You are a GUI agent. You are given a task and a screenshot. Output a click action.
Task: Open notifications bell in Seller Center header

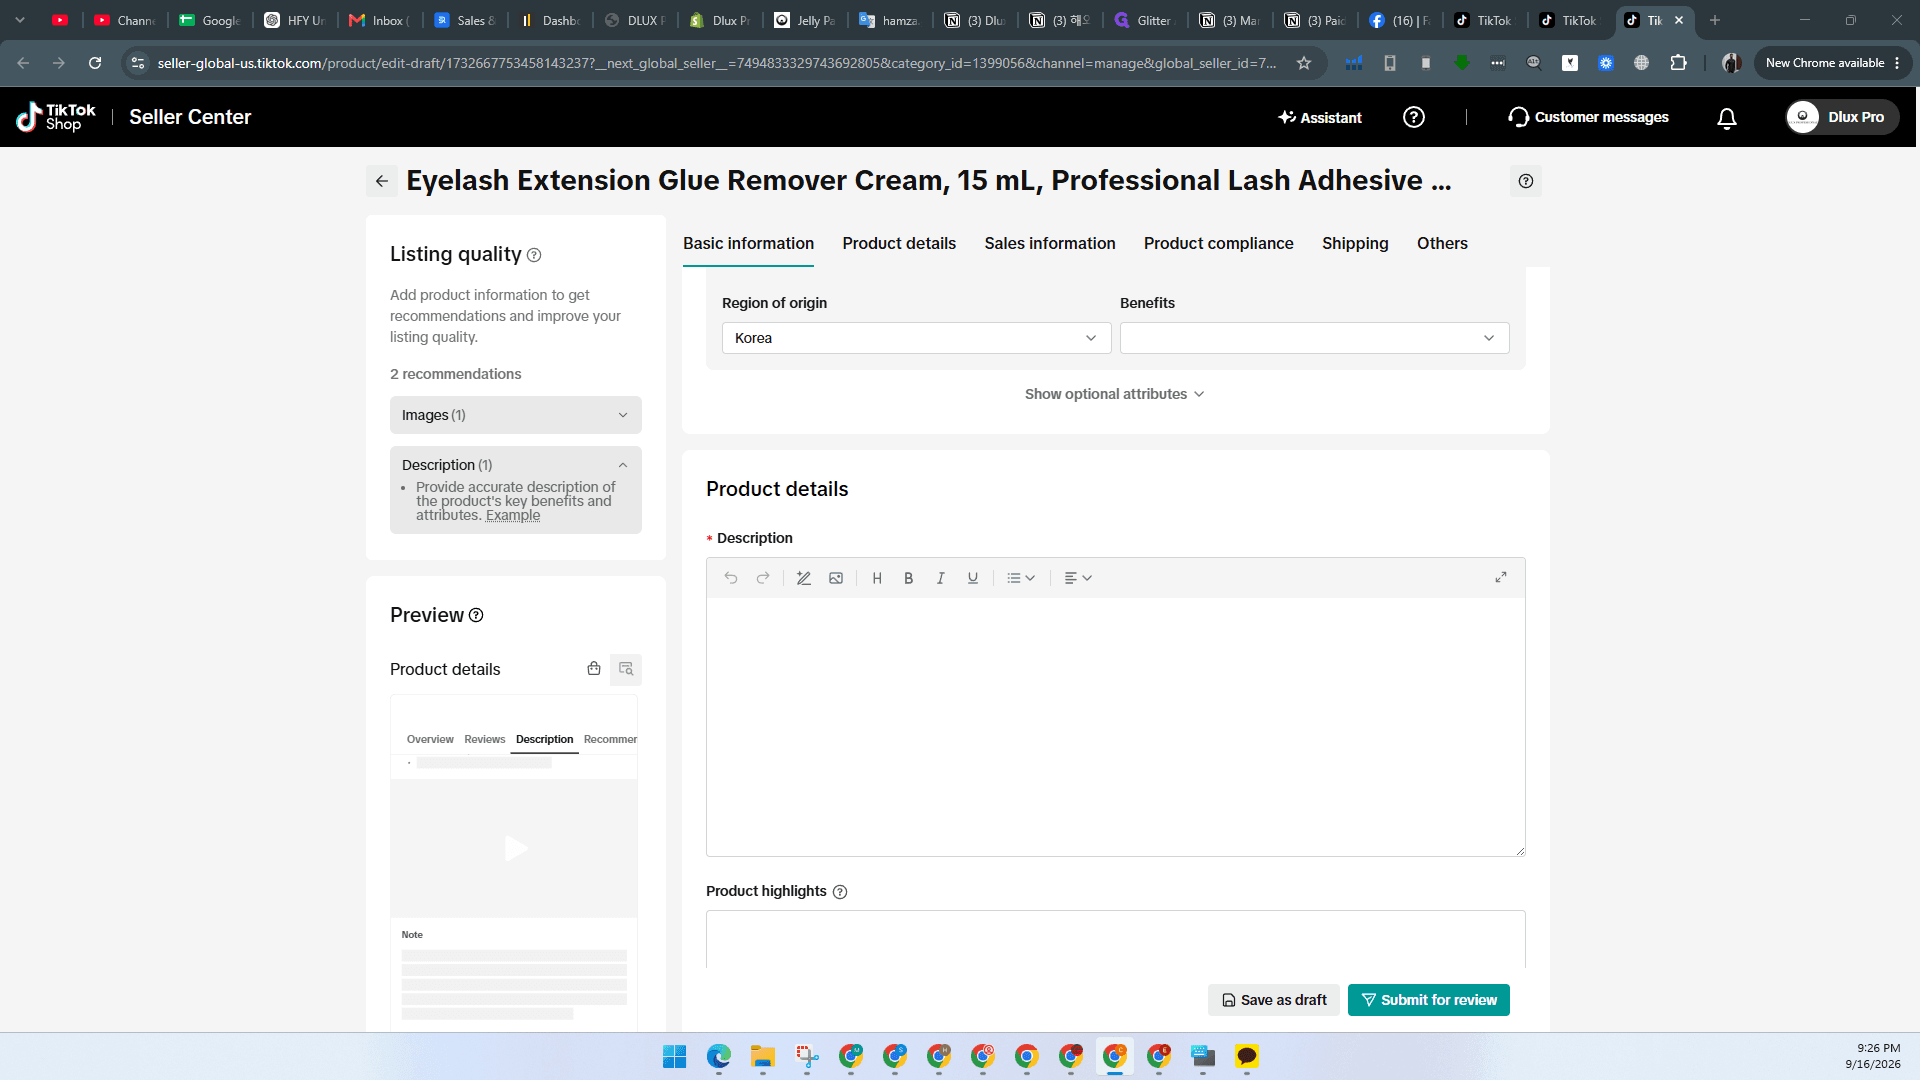pos(1727,118)
